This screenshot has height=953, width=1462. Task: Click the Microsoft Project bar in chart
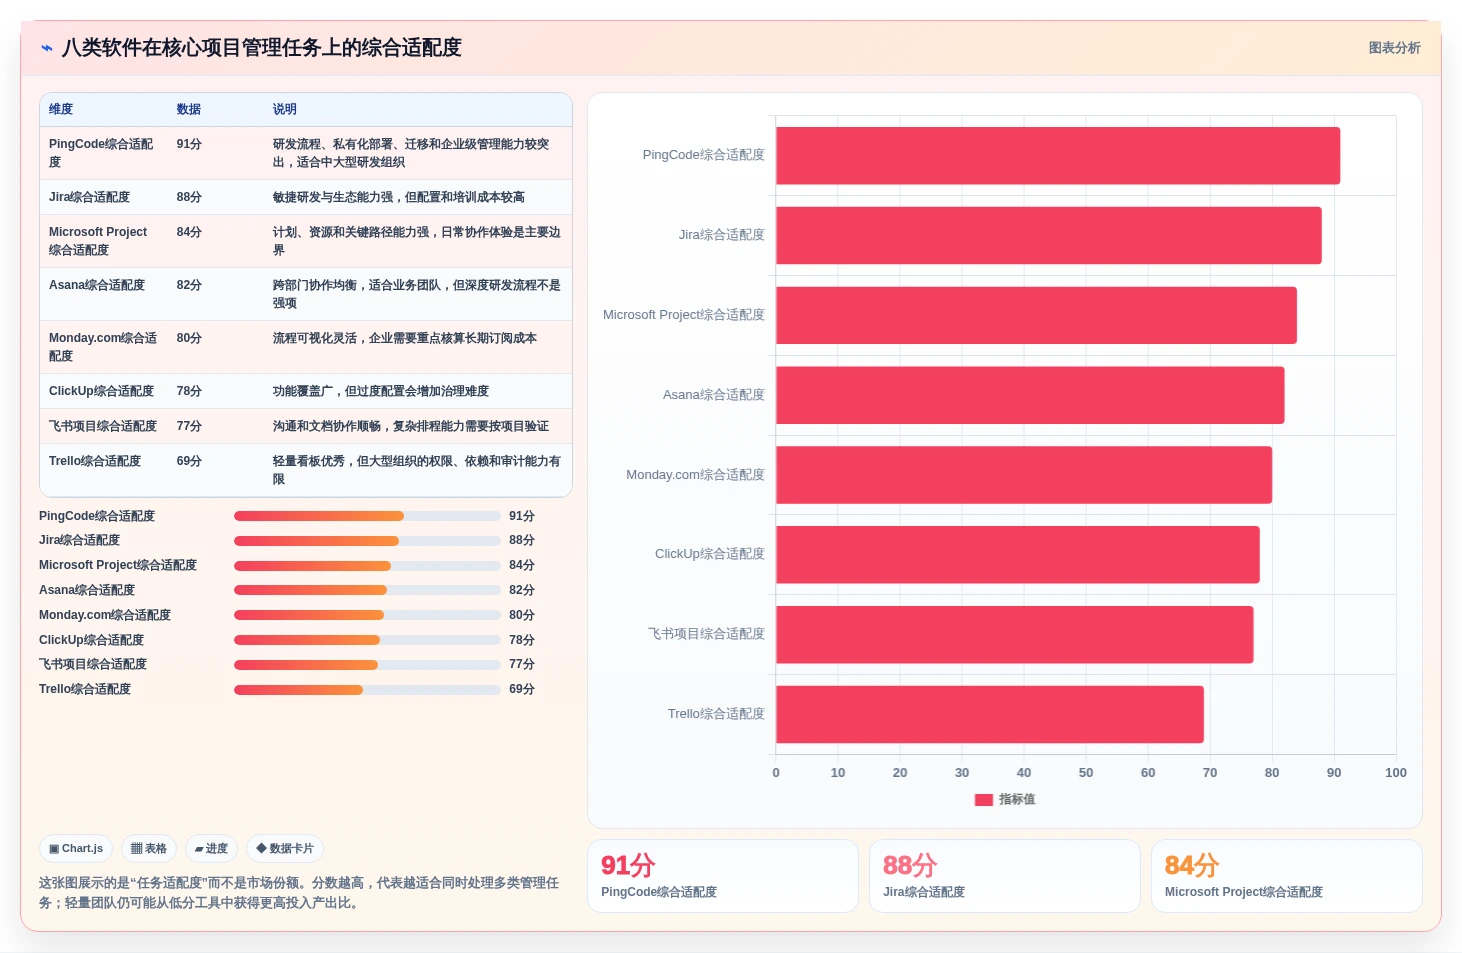tap(1036, 316)
